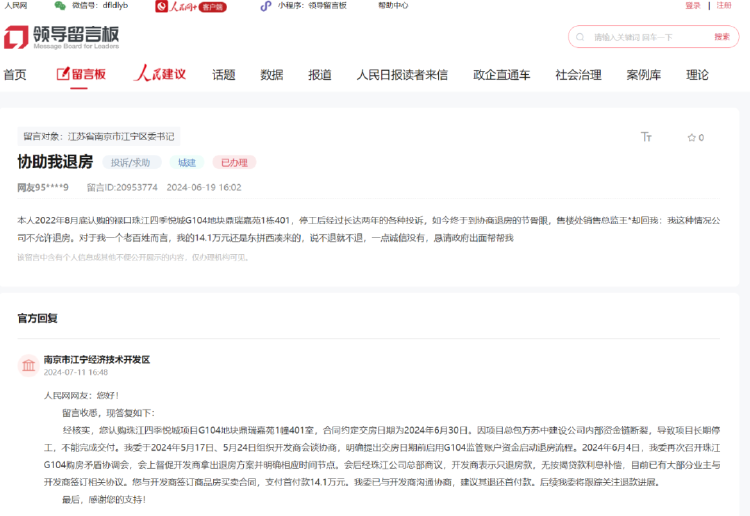Click the 帮助中心 link in top bar
The width and height of the screenshot is (750, 516).
point(393,5)
